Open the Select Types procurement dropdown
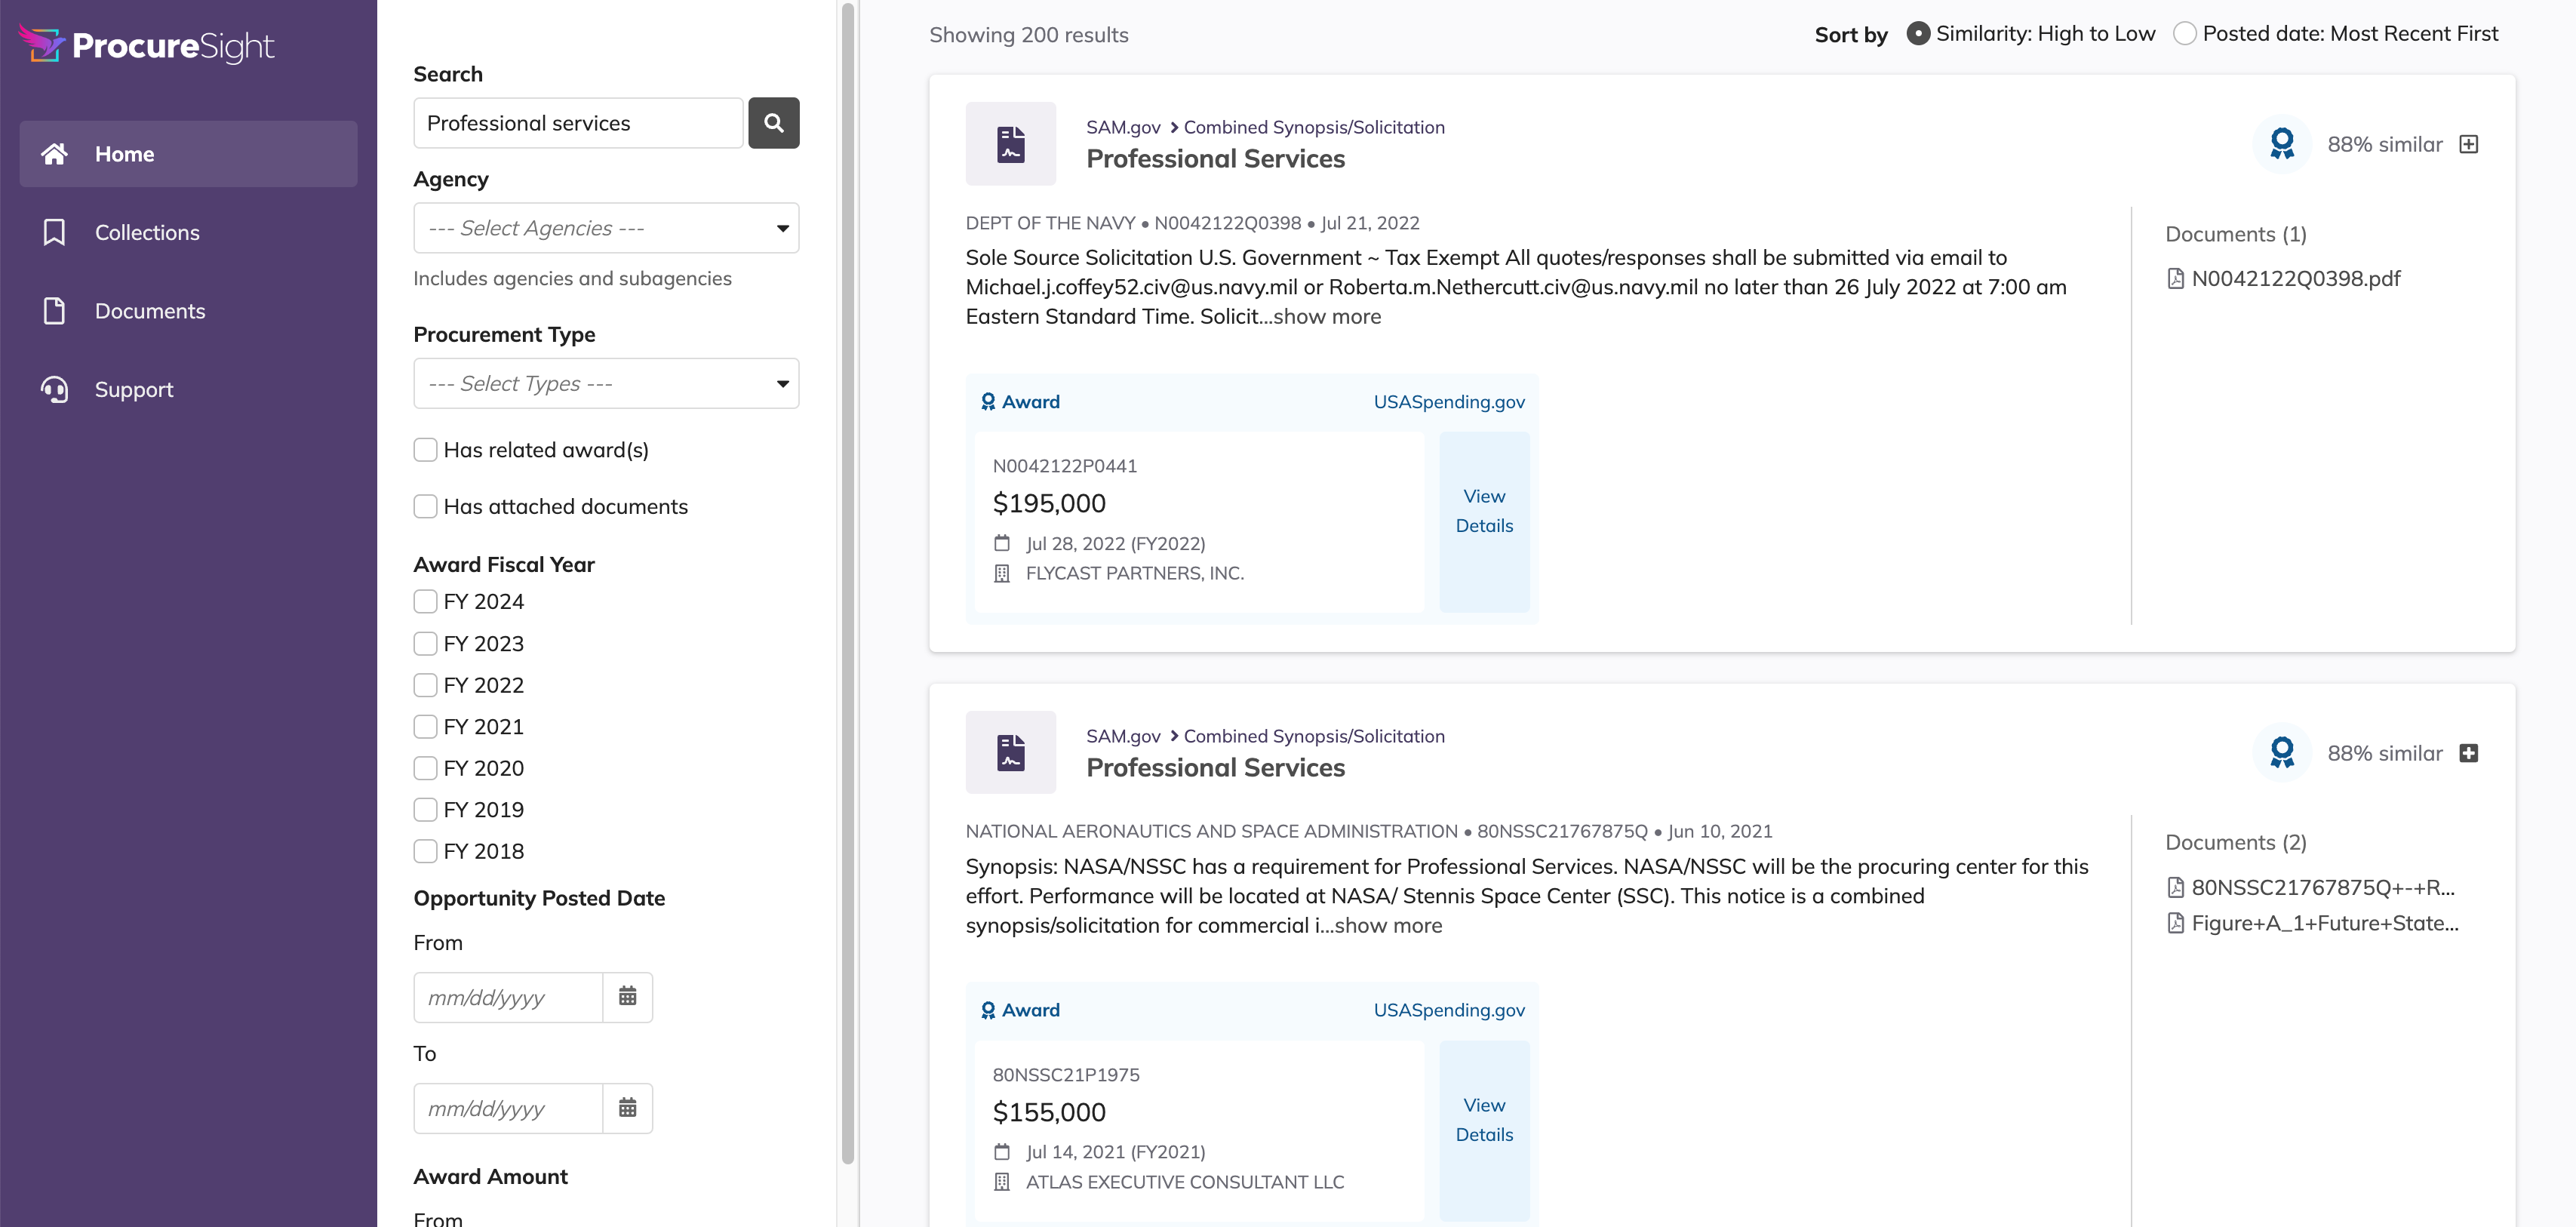Screen dimensions: 2576x1227 (606, 383)
